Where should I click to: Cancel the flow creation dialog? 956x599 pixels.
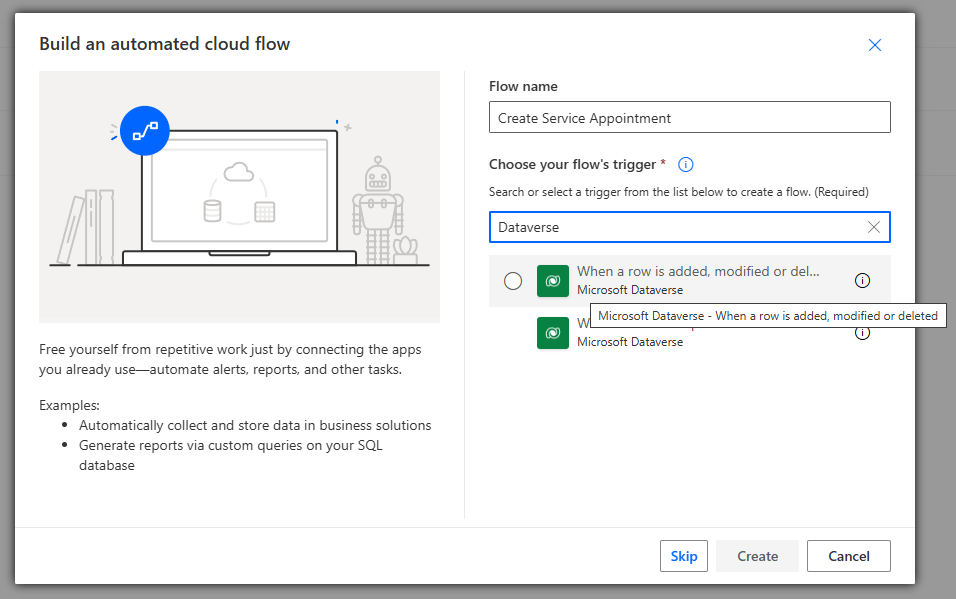[848, 556]
